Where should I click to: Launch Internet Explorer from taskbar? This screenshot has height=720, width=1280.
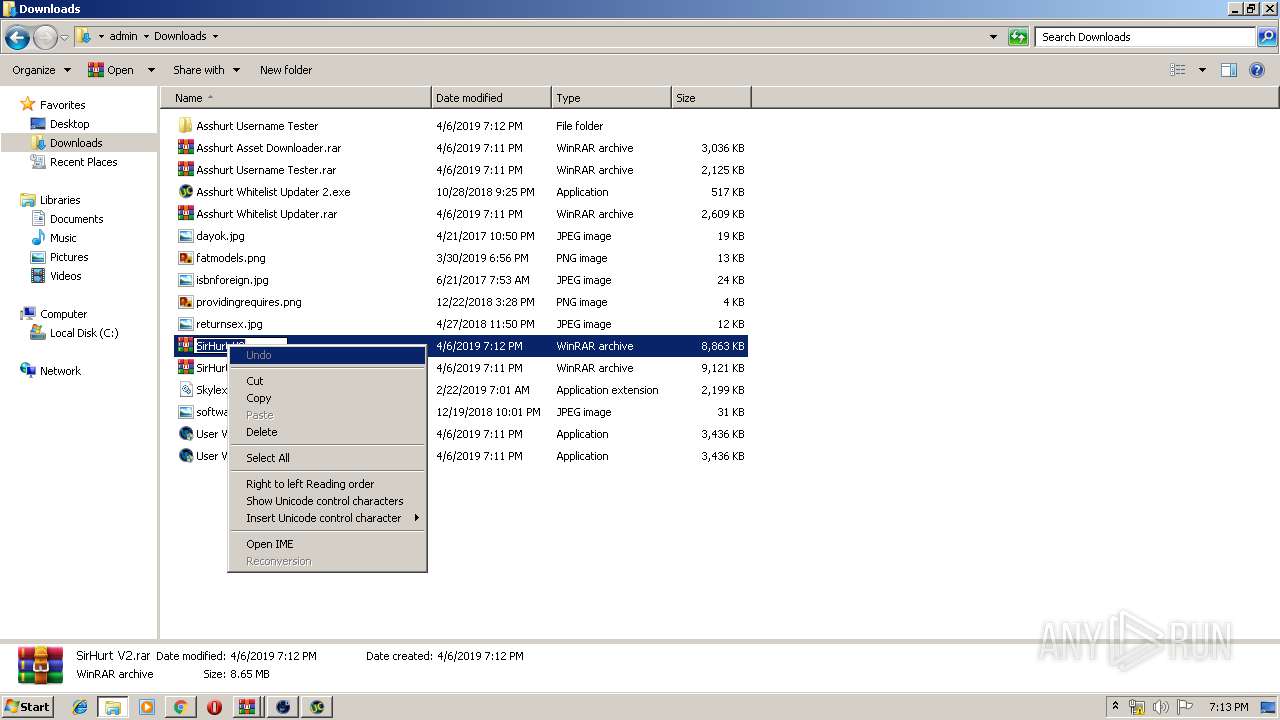(x=80, y=707)
